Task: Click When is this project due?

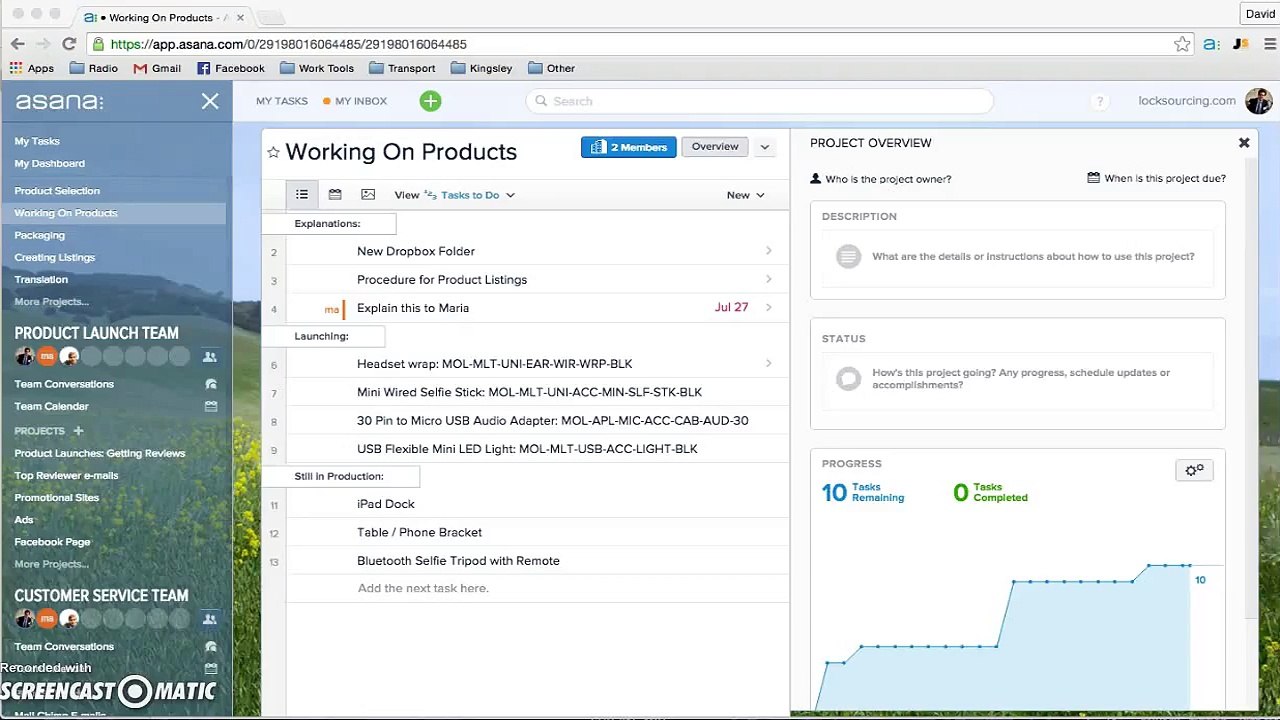Action: pyautogui.click(x=1157, y=179)
